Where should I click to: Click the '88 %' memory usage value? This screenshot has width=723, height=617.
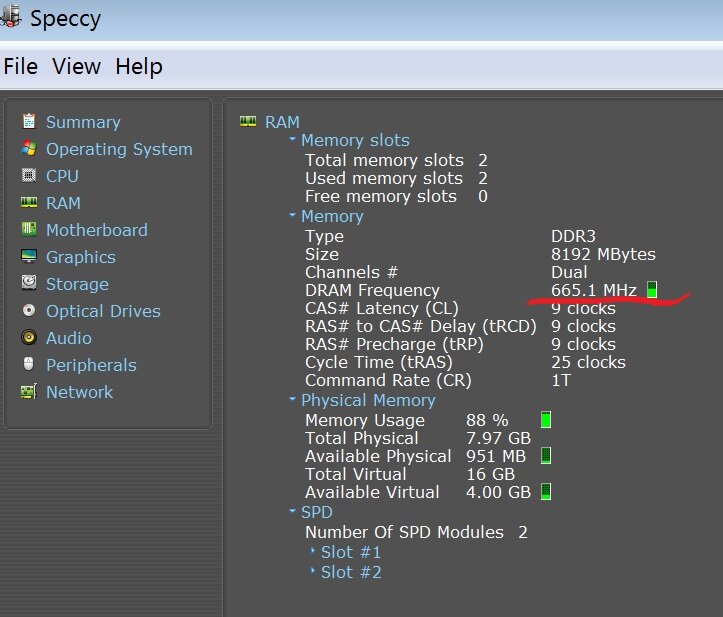click(x=487, y=420)
